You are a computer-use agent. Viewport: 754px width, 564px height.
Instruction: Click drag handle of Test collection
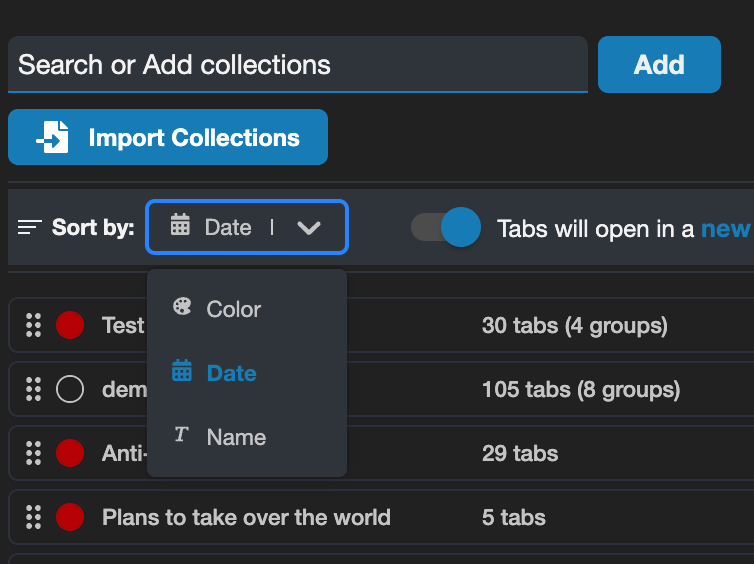pyautogui.click(x=33, y=326)
